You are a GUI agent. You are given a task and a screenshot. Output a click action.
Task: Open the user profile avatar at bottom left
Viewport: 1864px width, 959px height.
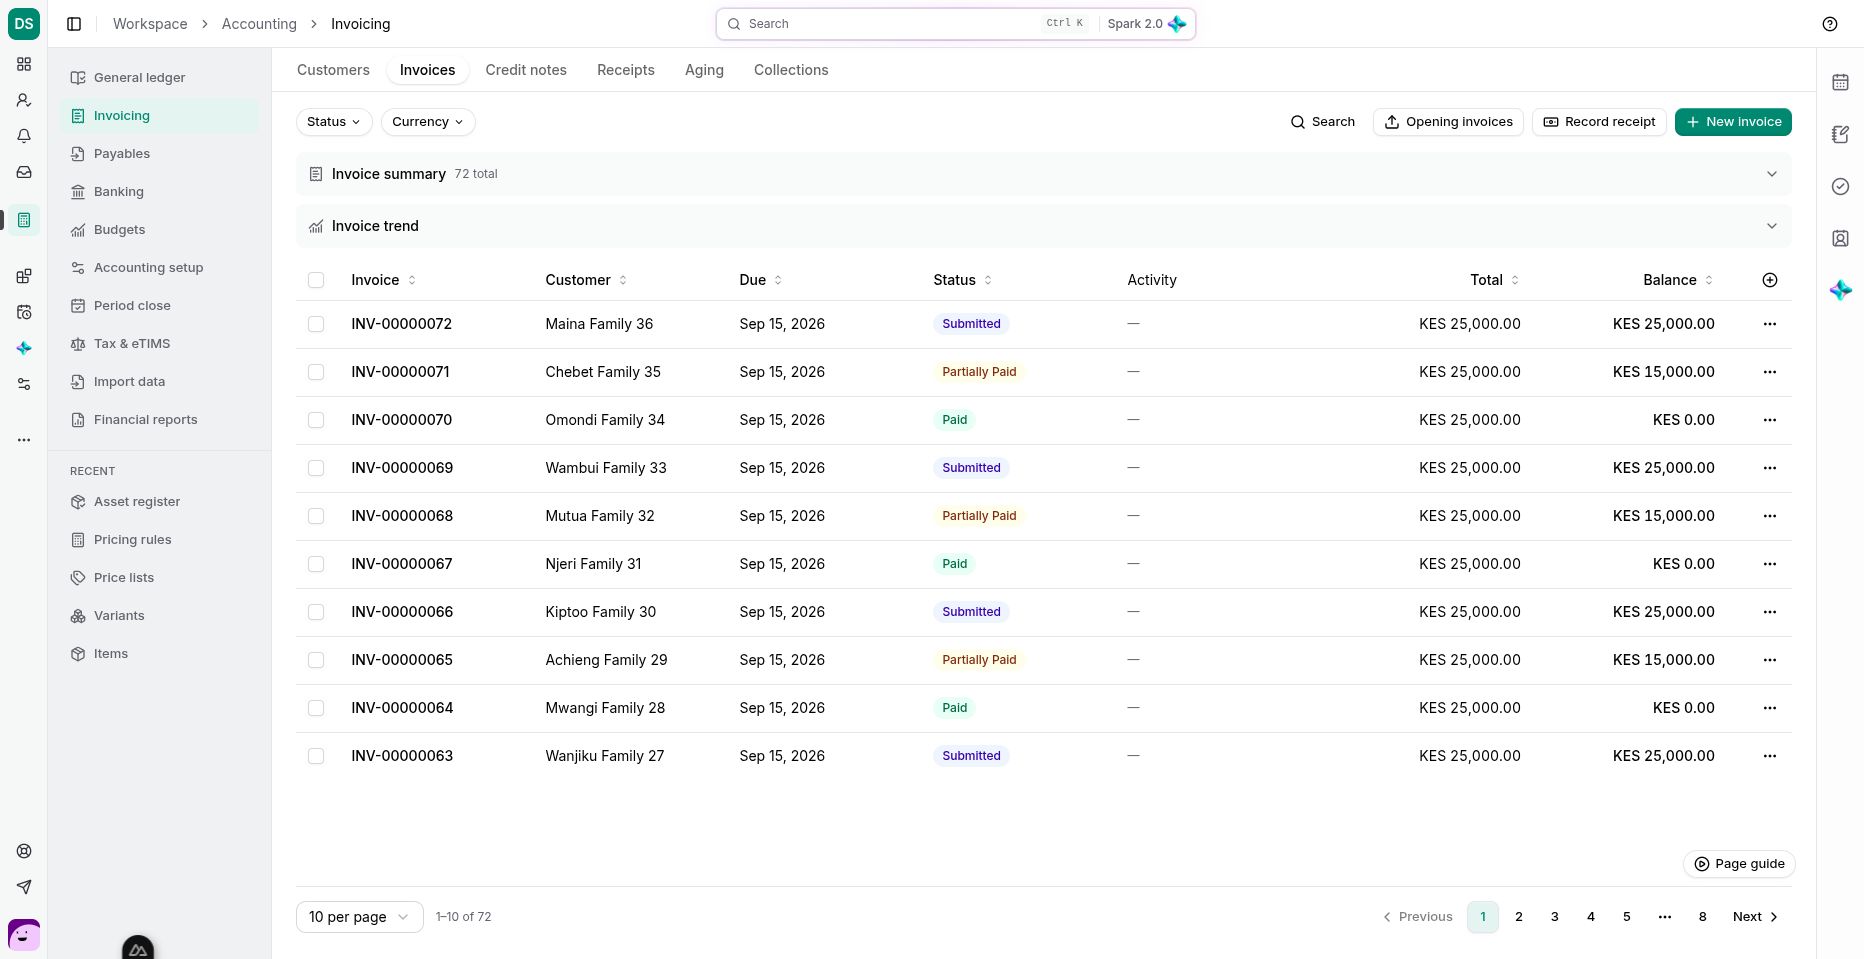pos(24,935)
